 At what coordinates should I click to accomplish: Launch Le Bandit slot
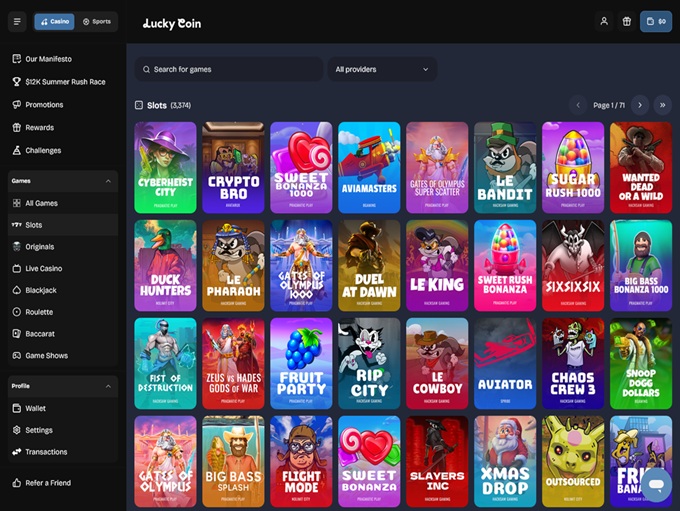tap(505, 167)
